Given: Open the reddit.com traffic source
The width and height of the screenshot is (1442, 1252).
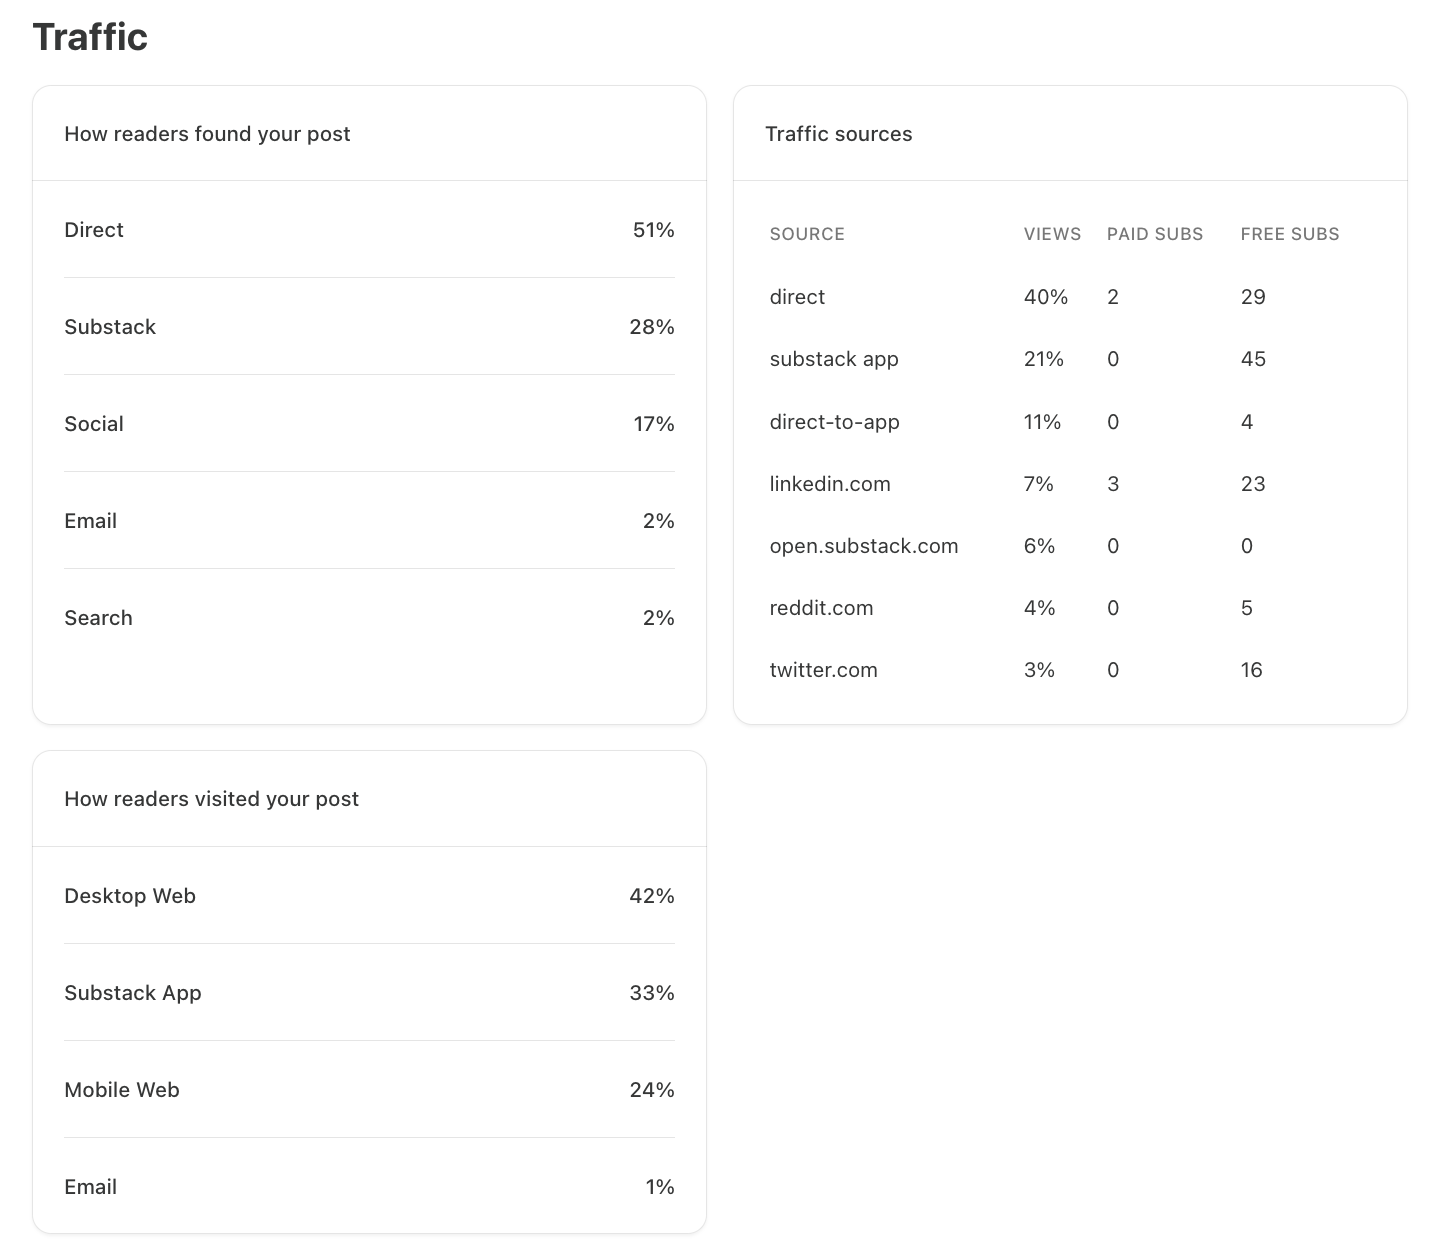Looking at the screenshot, I should coord(821,608).
